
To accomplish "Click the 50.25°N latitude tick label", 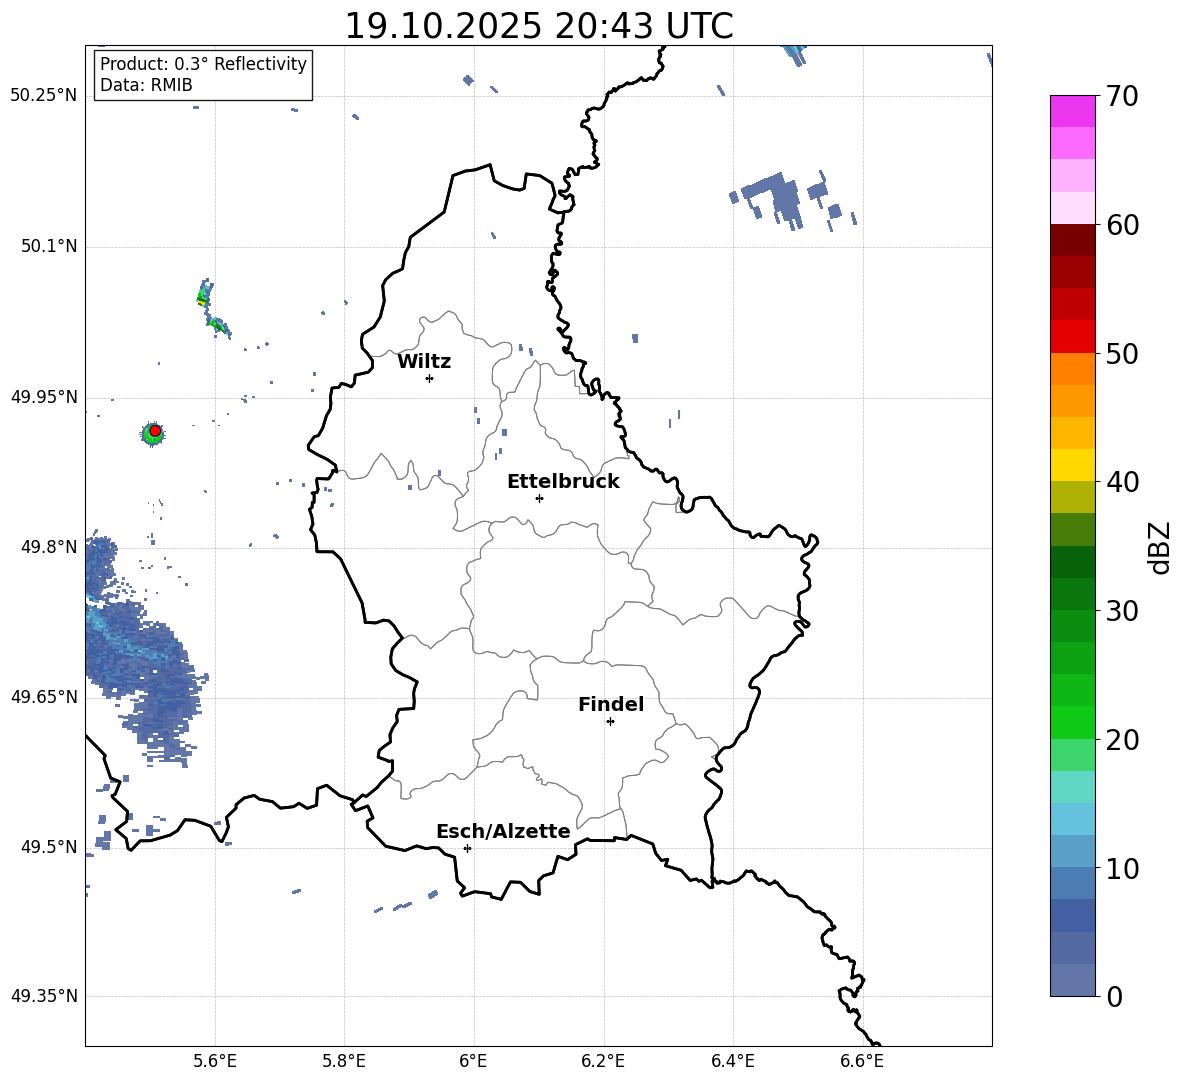I will click(x=43, y=95).
